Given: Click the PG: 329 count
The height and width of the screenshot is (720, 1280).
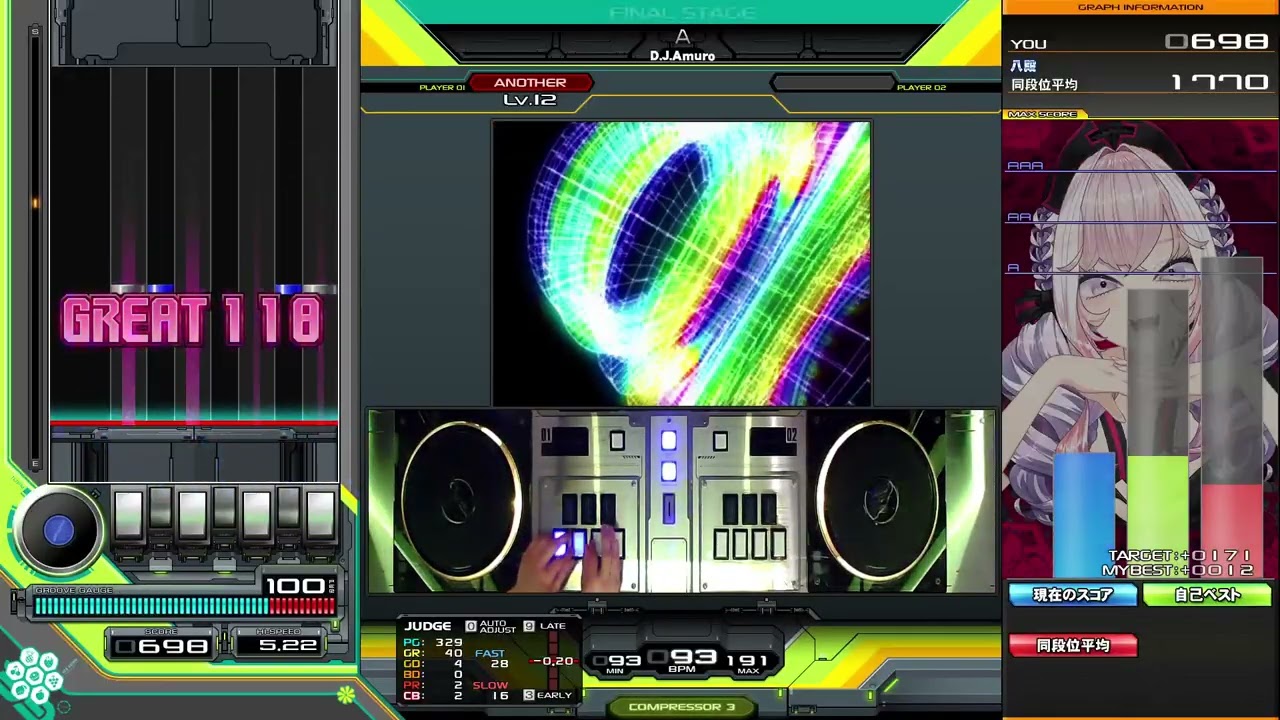Looking at the screenshot, I should click(433, 643).
